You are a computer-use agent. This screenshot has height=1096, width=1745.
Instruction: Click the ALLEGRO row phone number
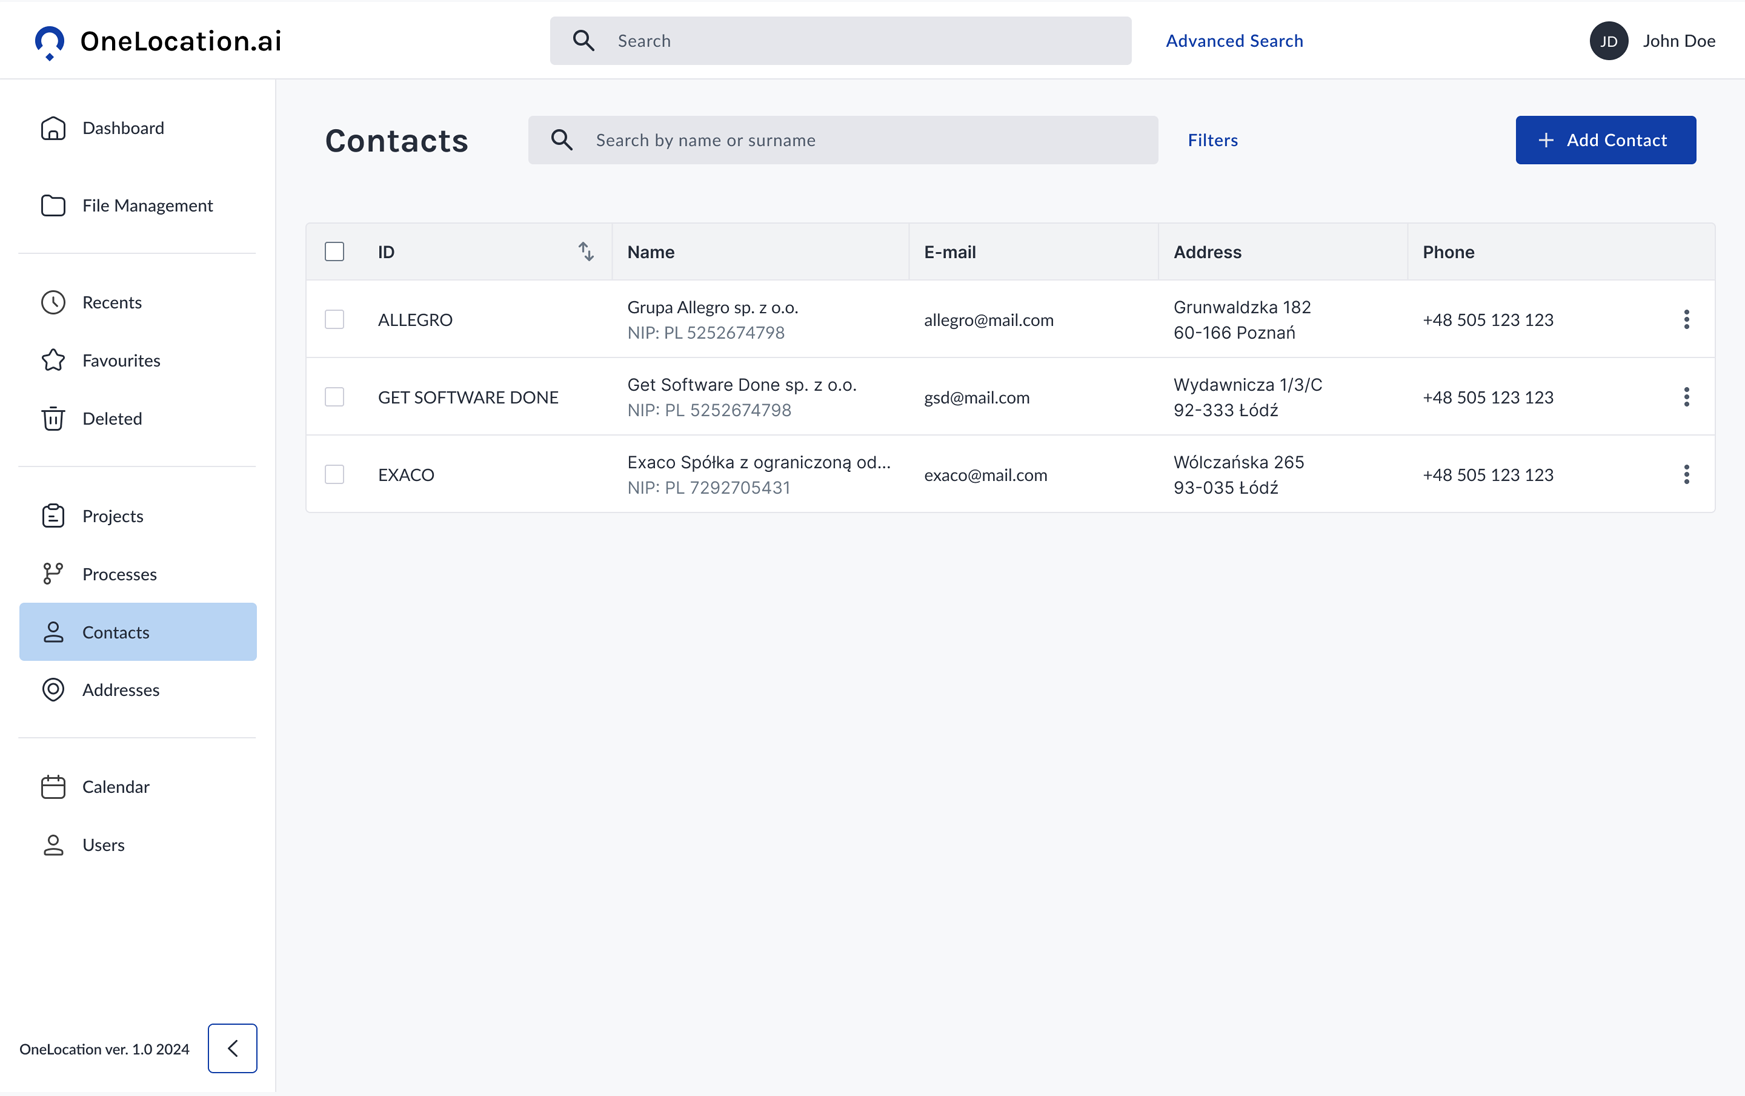(x=1488, y=320)
